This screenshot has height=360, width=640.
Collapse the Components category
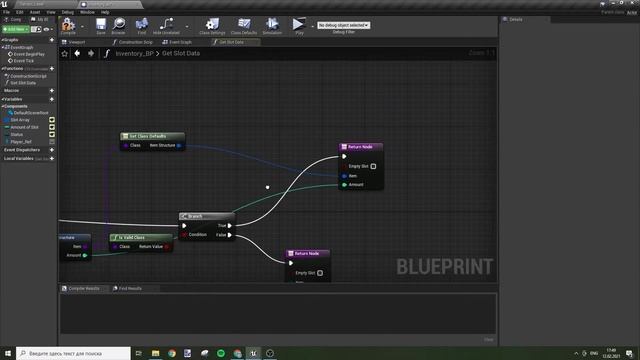(2, 107)
